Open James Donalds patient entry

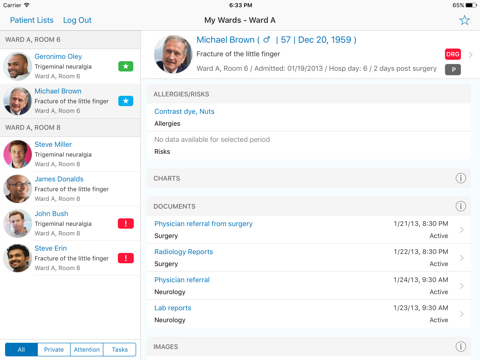click(x=70, y=189)
